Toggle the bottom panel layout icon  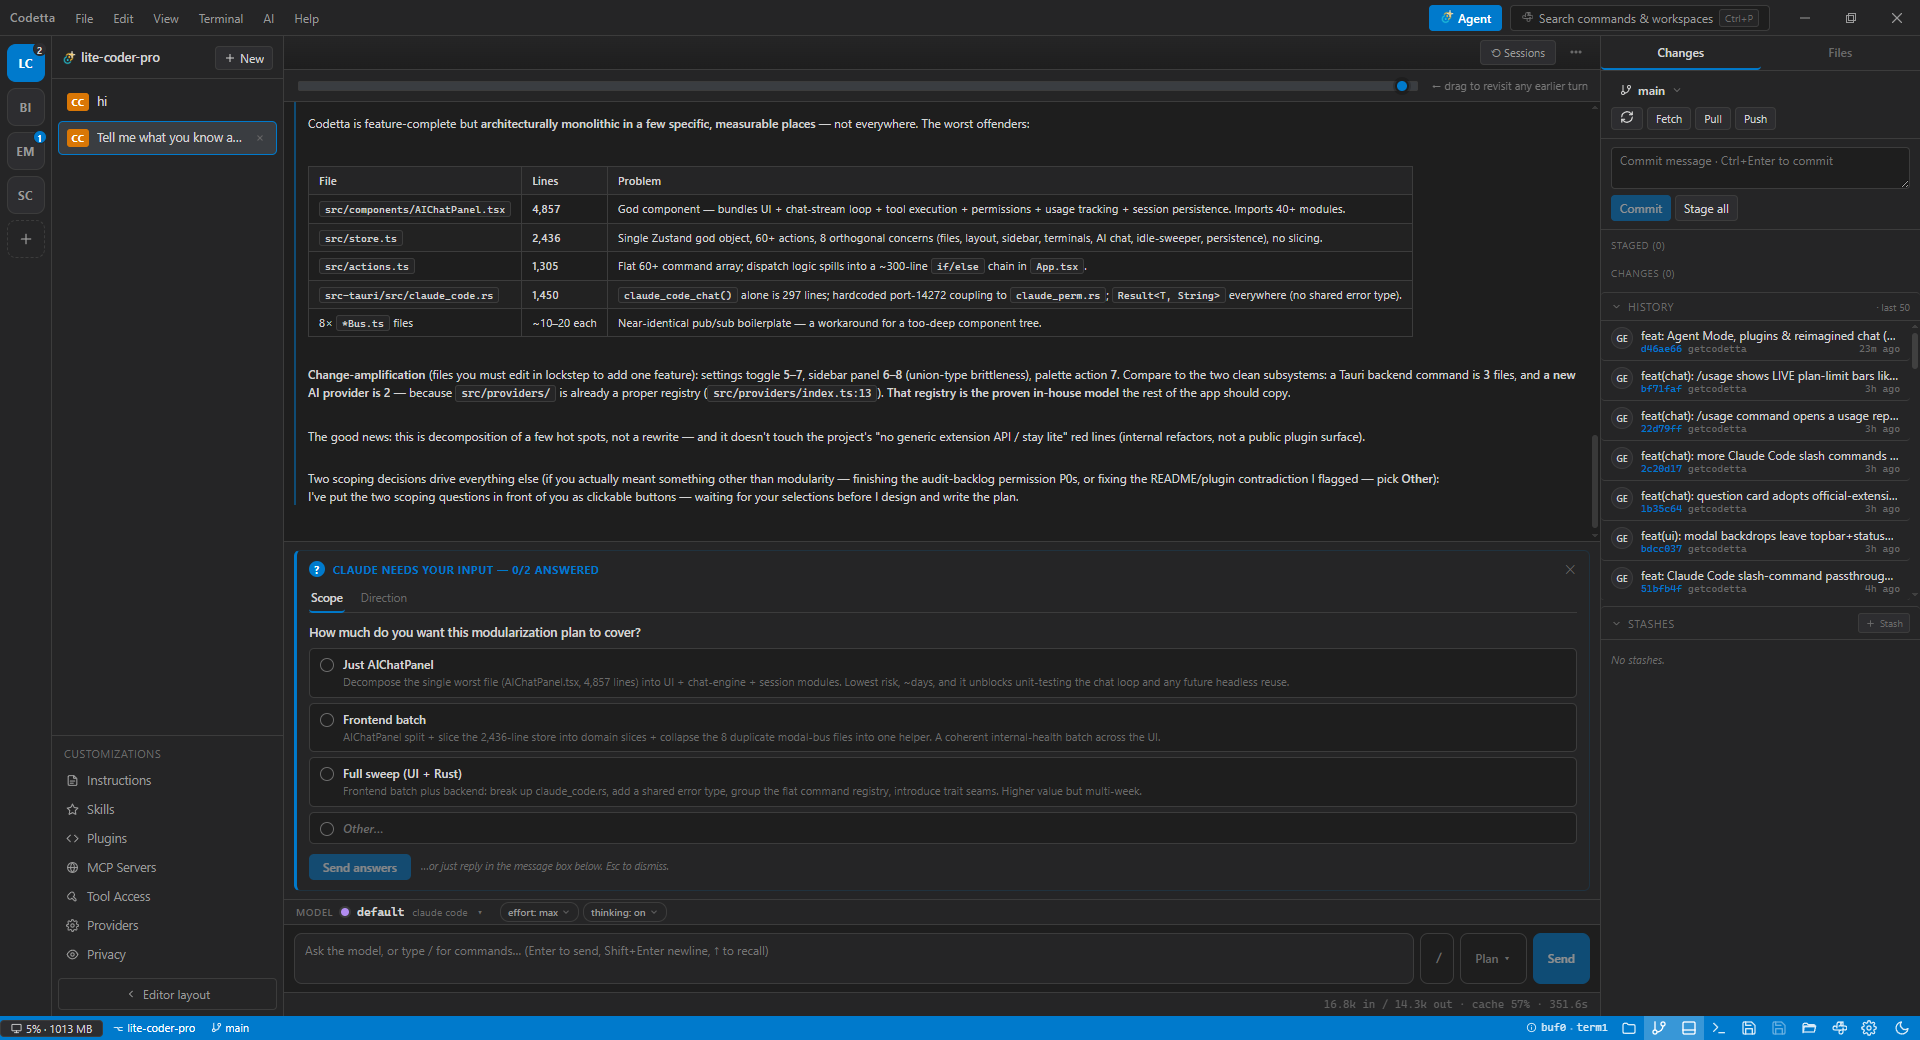pyautogui.click(x=1689, y=1028)
